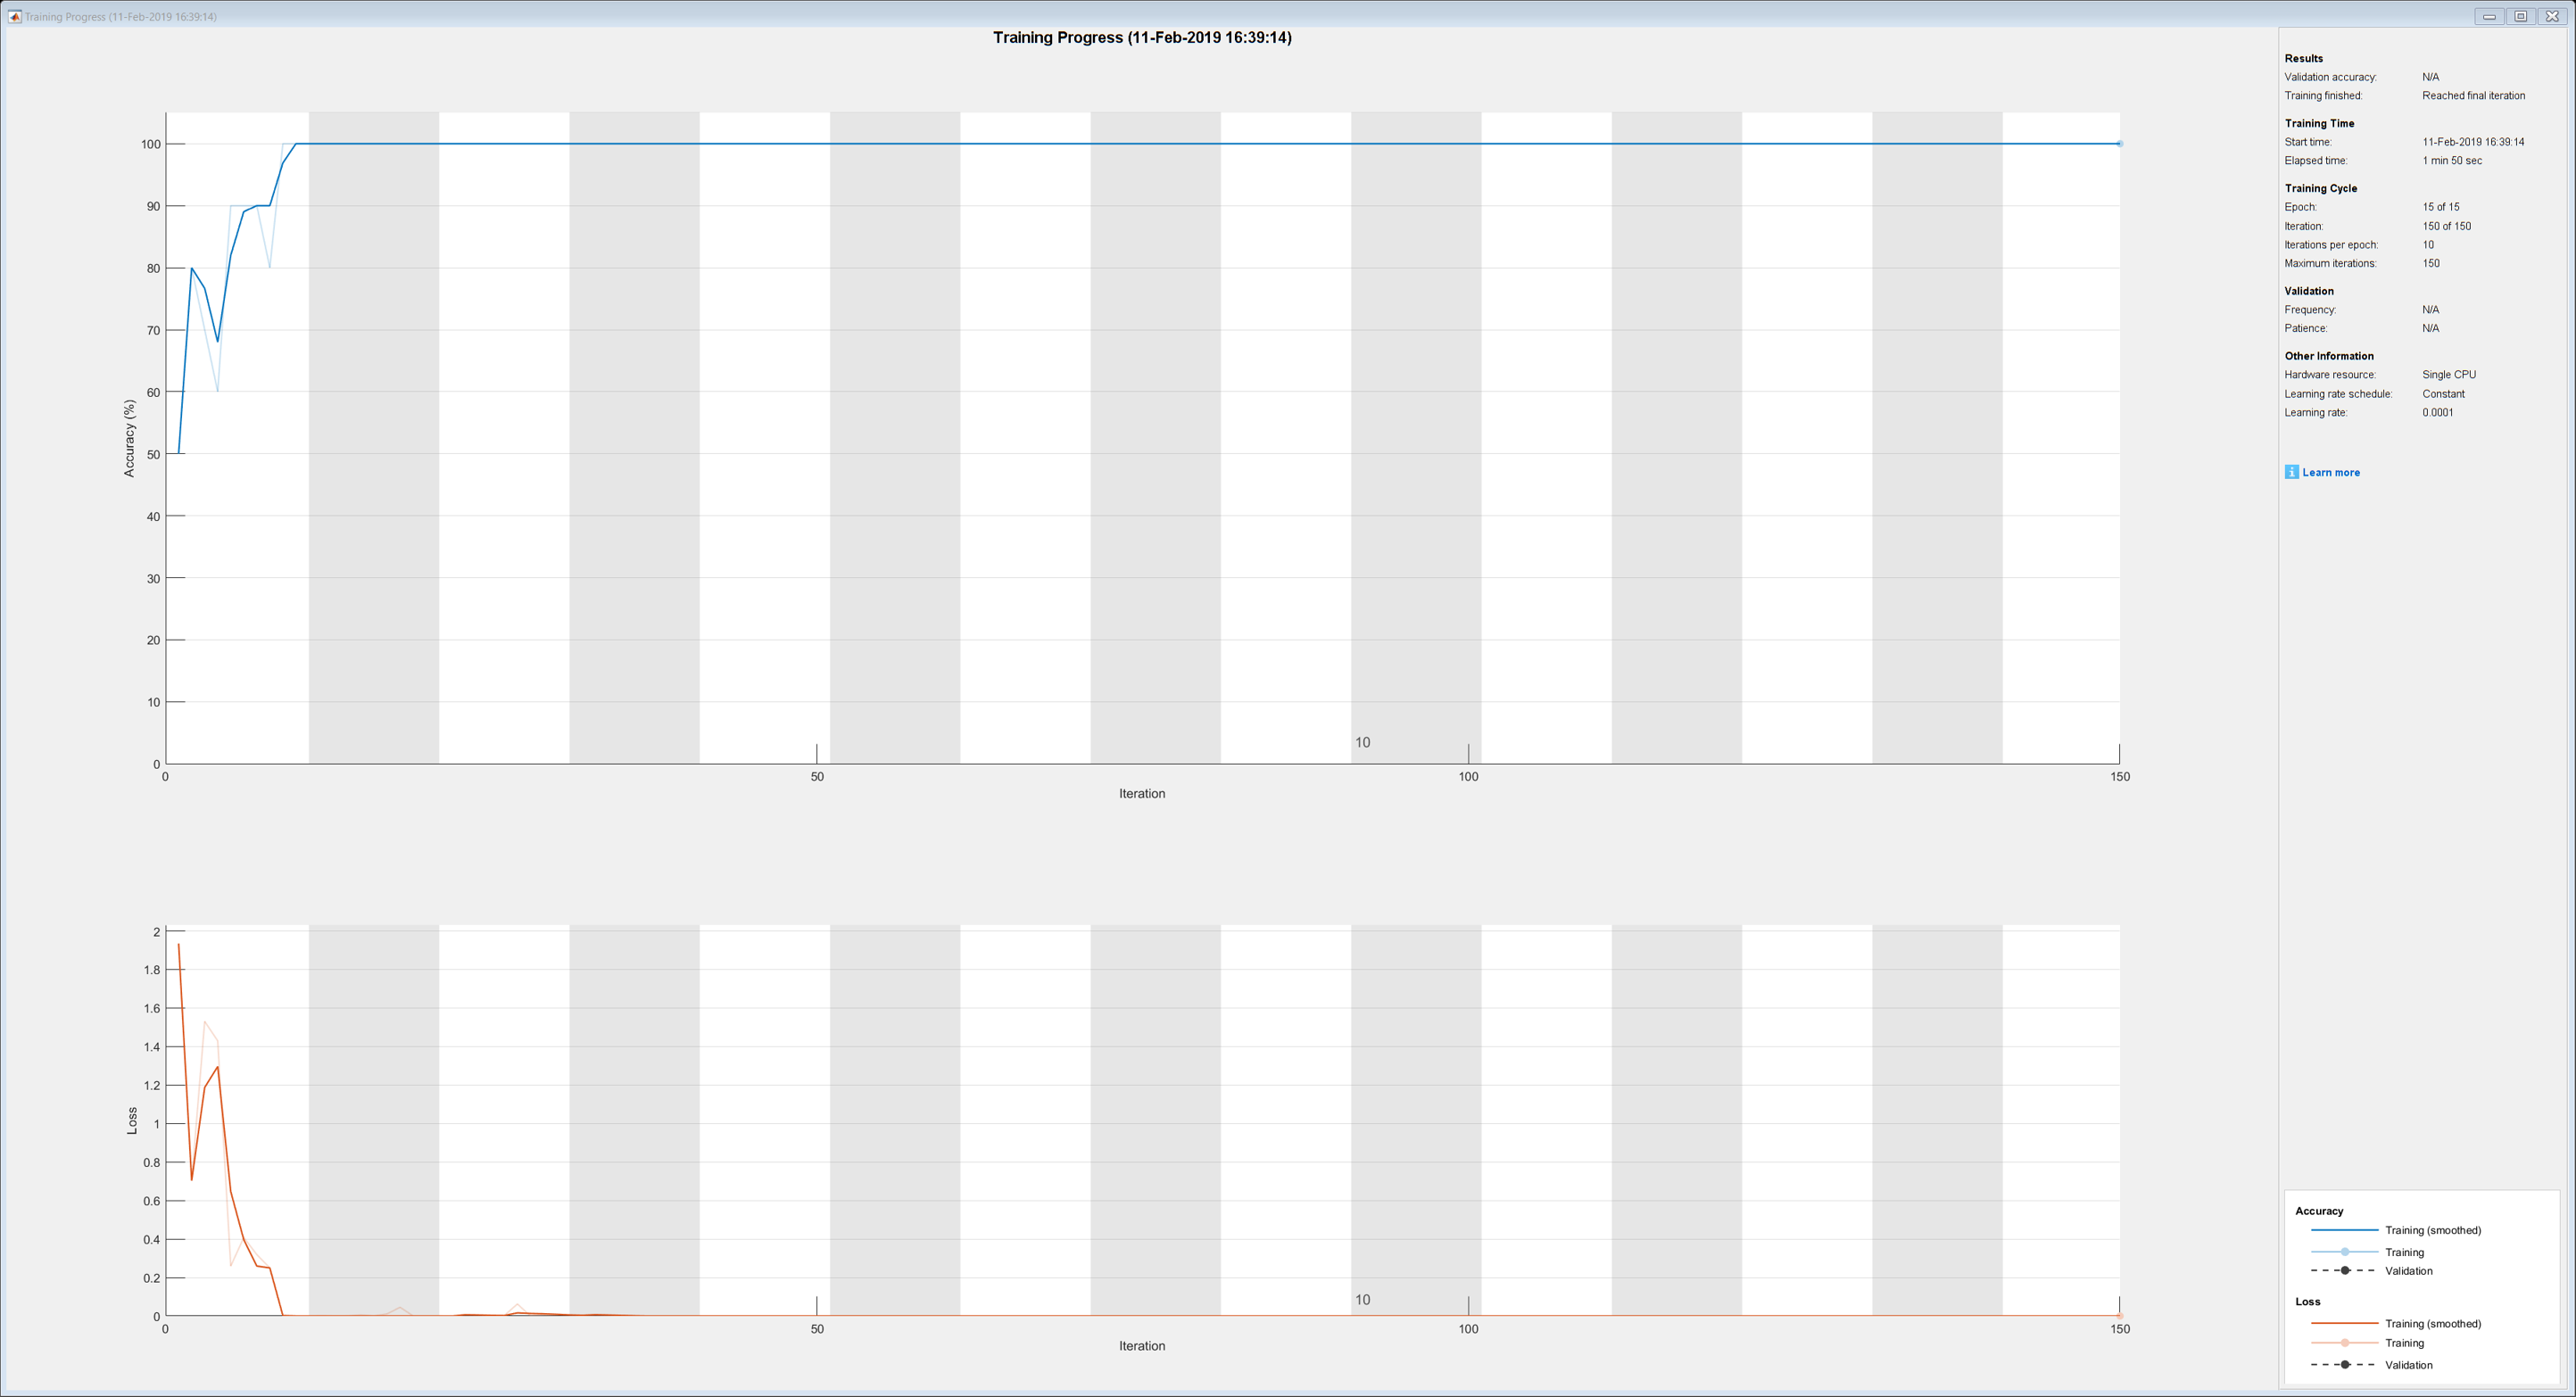Minimize the Training Progress window
This screenshot has height=1397, width=2576.
[2489, 16]
